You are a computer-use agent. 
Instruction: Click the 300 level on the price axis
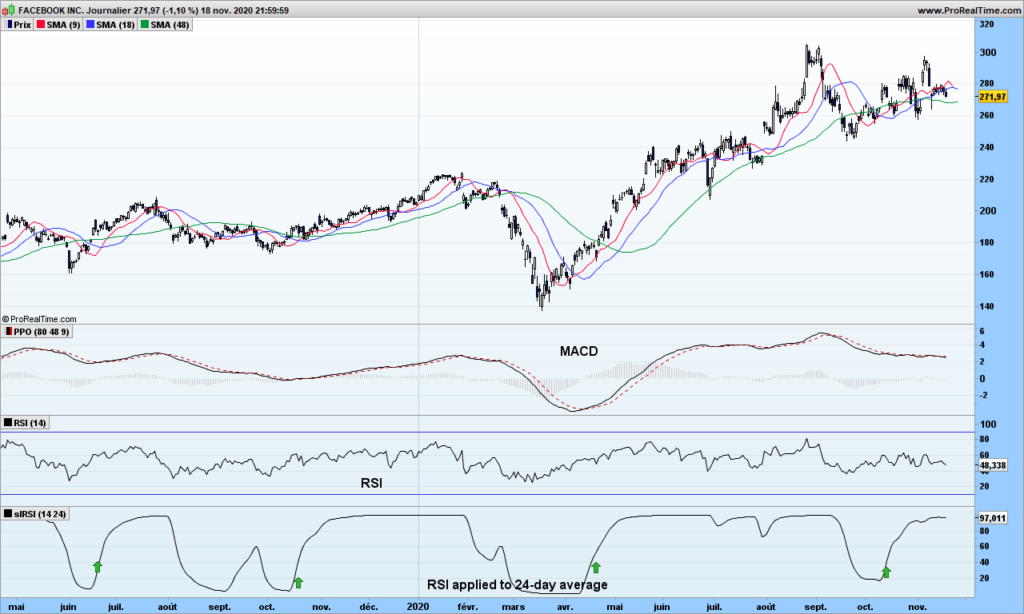pyautogui.click(x=987, y=52)
